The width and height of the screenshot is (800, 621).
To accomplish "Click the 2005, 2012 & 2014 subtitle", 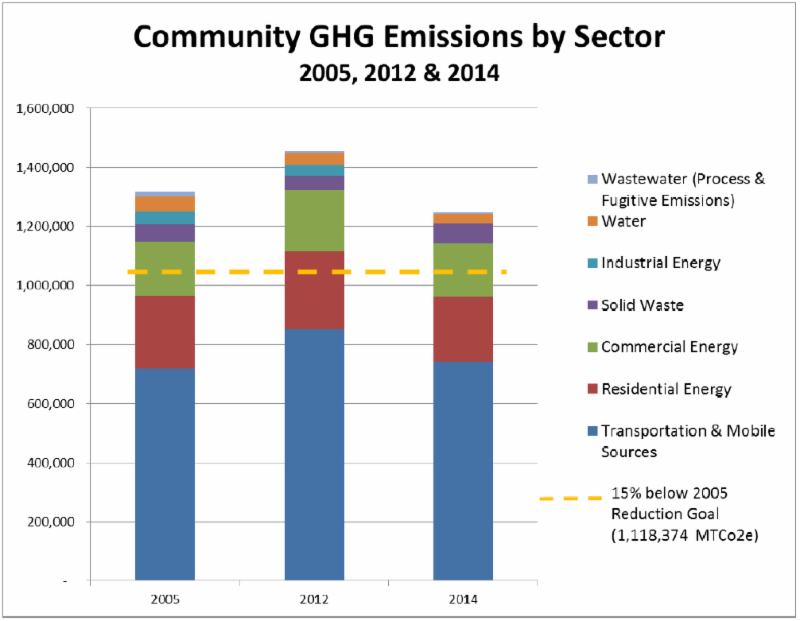I will 399,73.
